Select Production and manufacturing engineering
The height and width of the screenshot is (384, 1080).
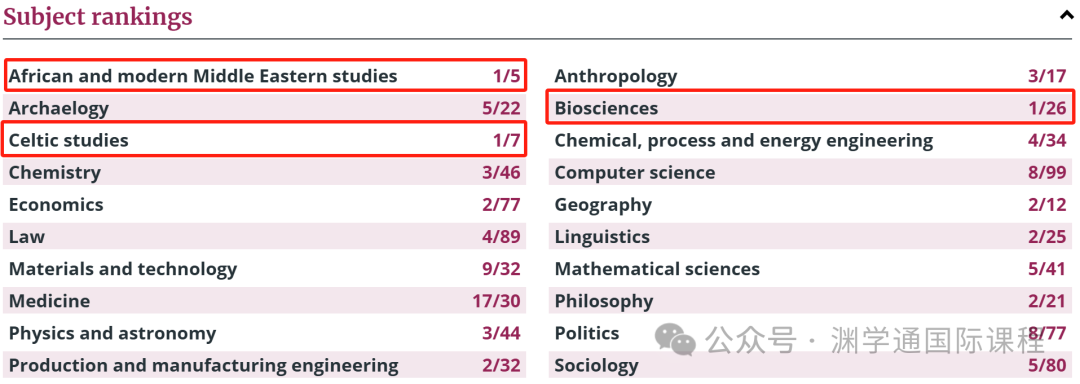coord(265,365)
